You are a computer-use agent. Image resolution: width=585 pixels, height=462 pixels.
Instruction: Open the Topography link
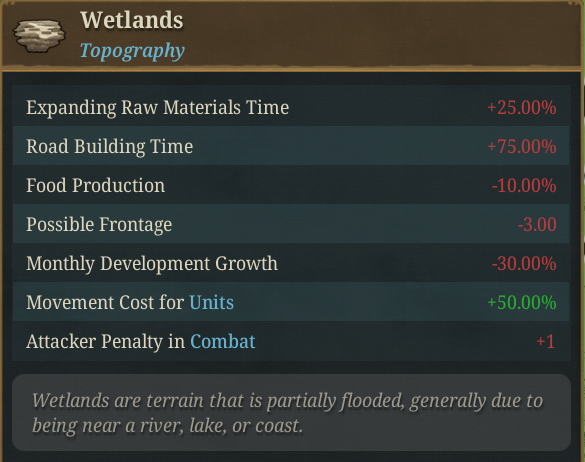(132, 51)
